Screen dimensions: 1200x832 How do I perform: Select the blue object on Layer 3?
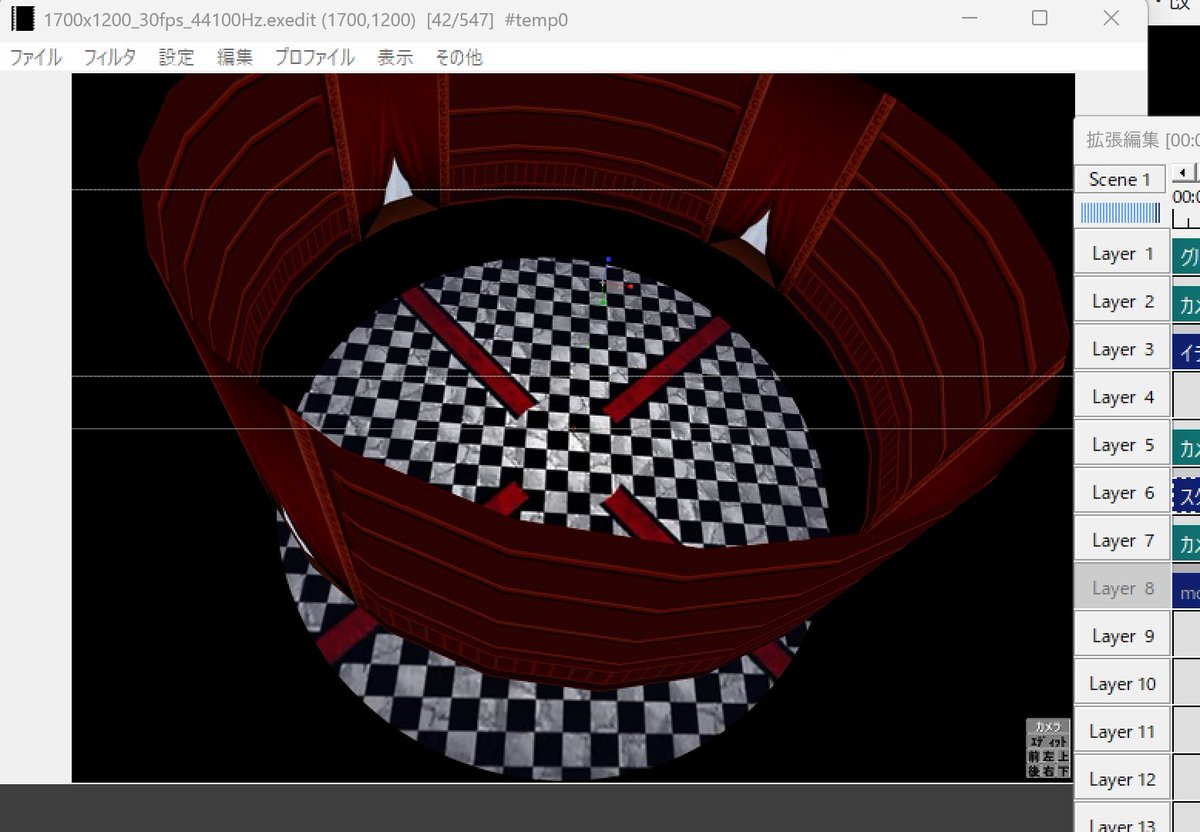pyautogui.click(x=1186, y=350)
